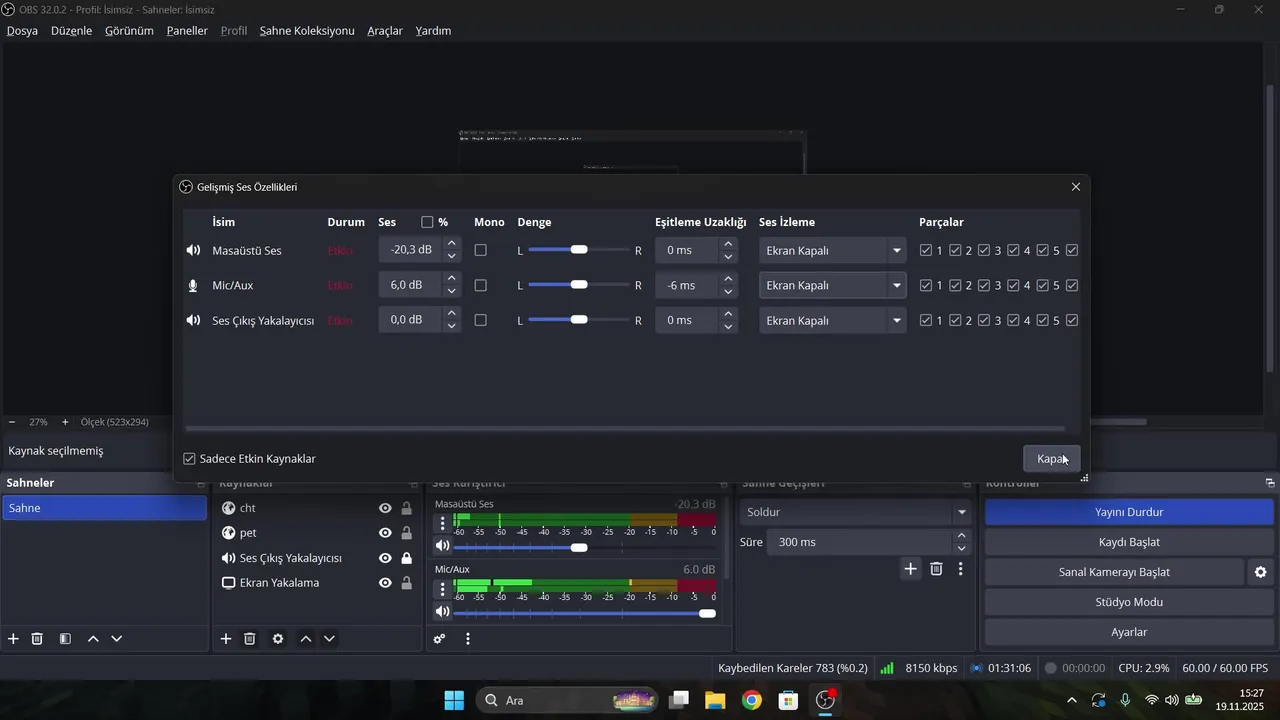This screenshot has height=720, width=1280.
Task: Open the Sahne Koleksiyonu menu
Action: 307,31
